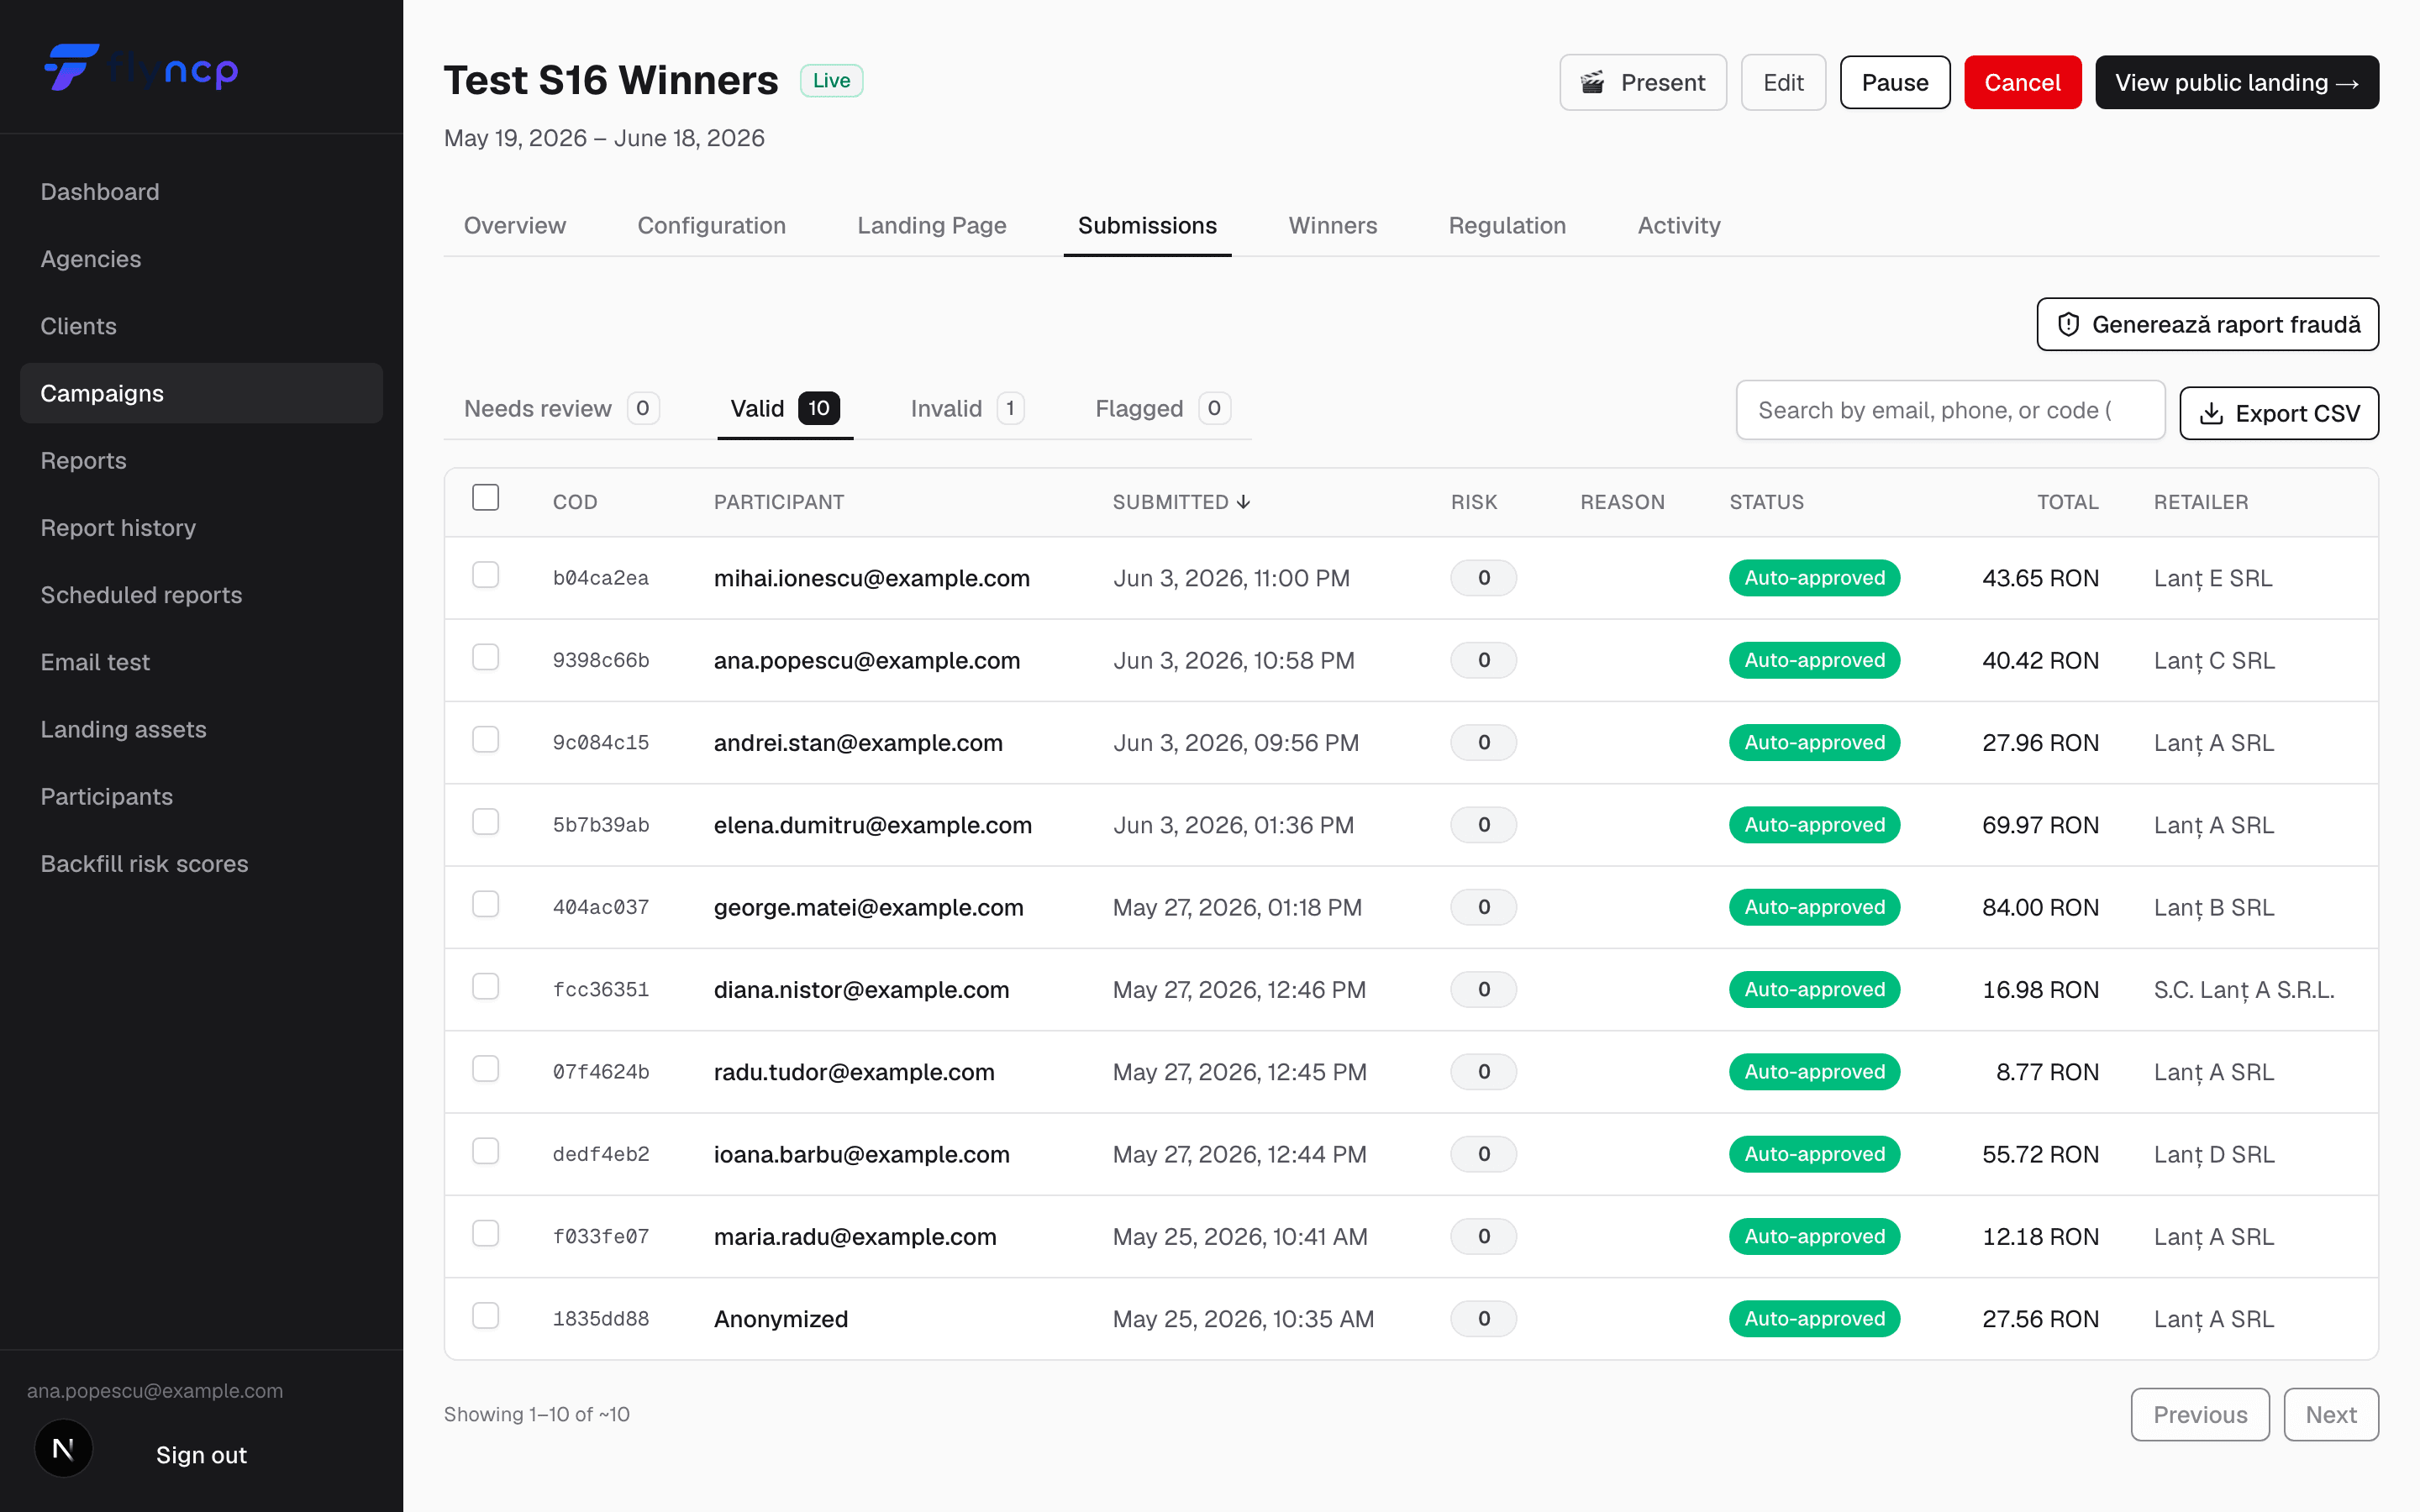Open Report history in the sidebar
The image size is (2420, 1512).
tap(201, 528)
